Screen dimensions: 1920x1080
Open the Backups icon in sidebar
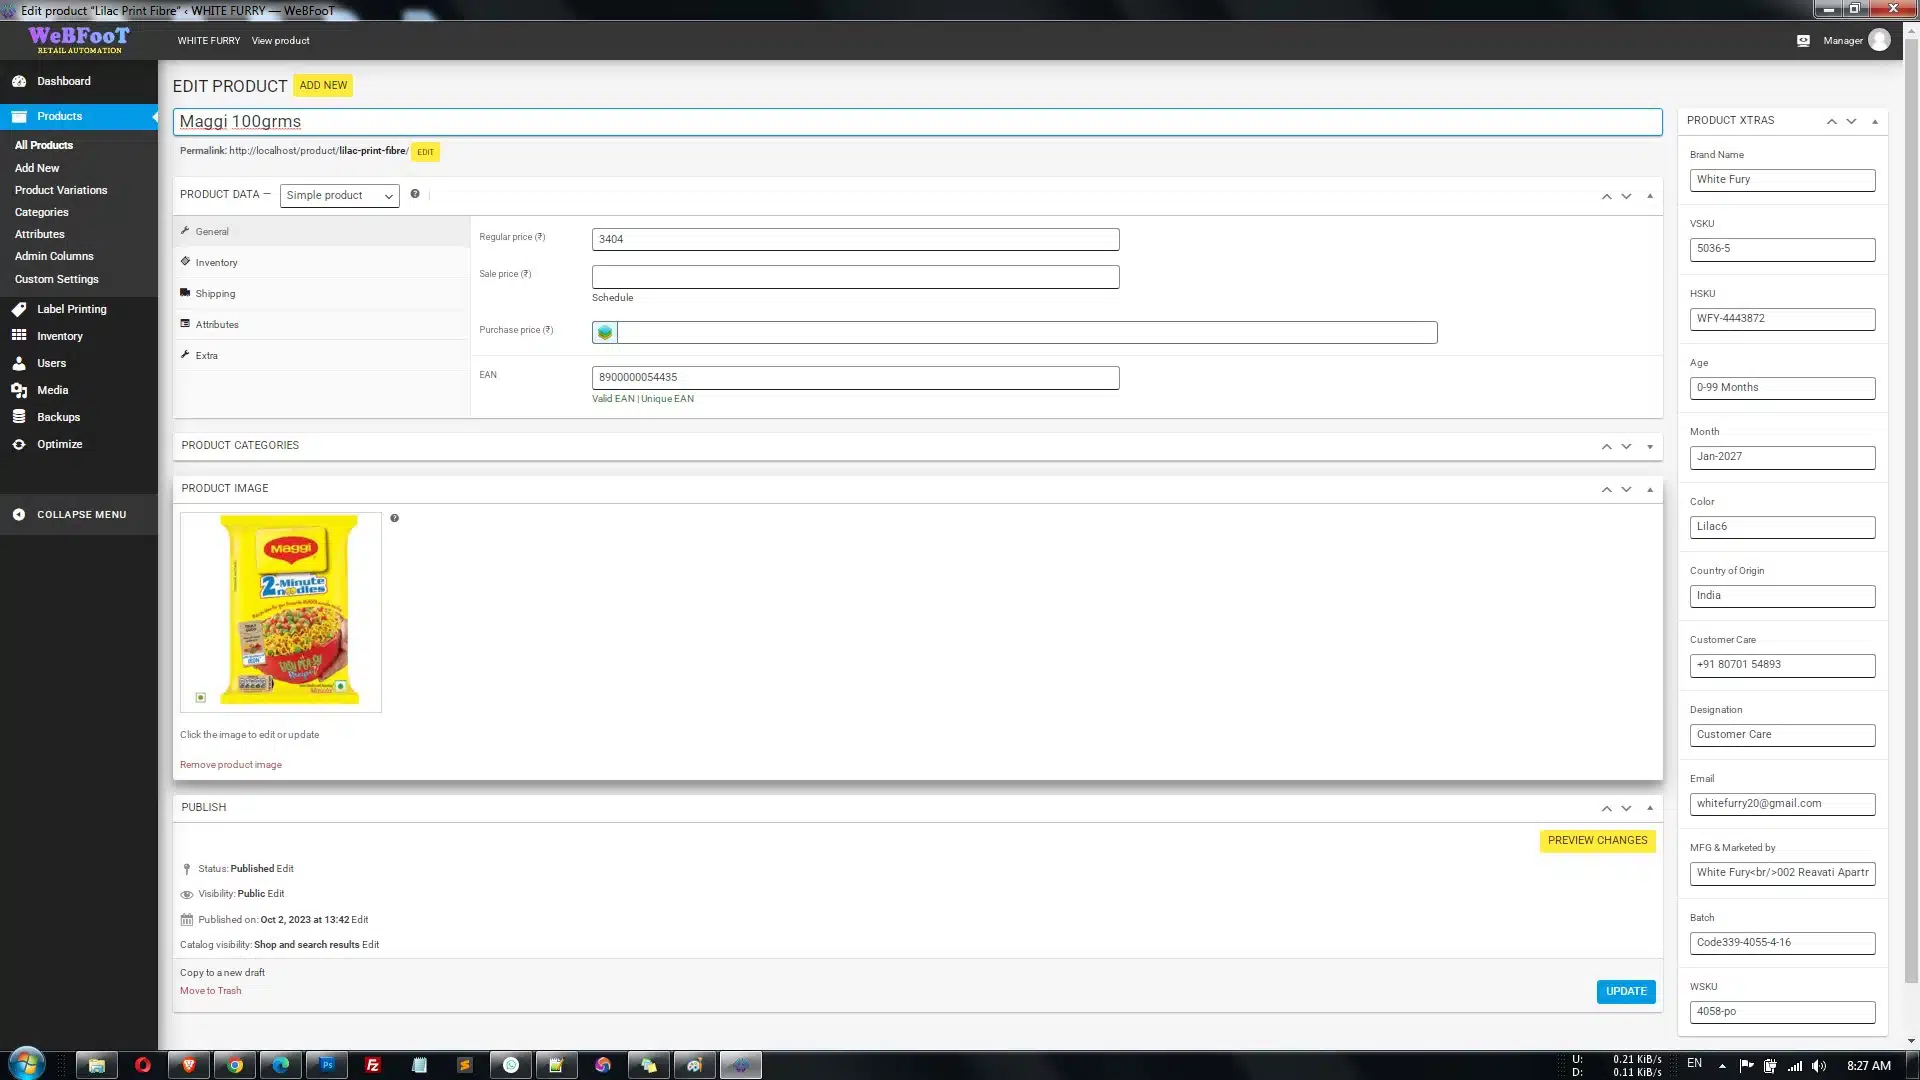point(19,417)
